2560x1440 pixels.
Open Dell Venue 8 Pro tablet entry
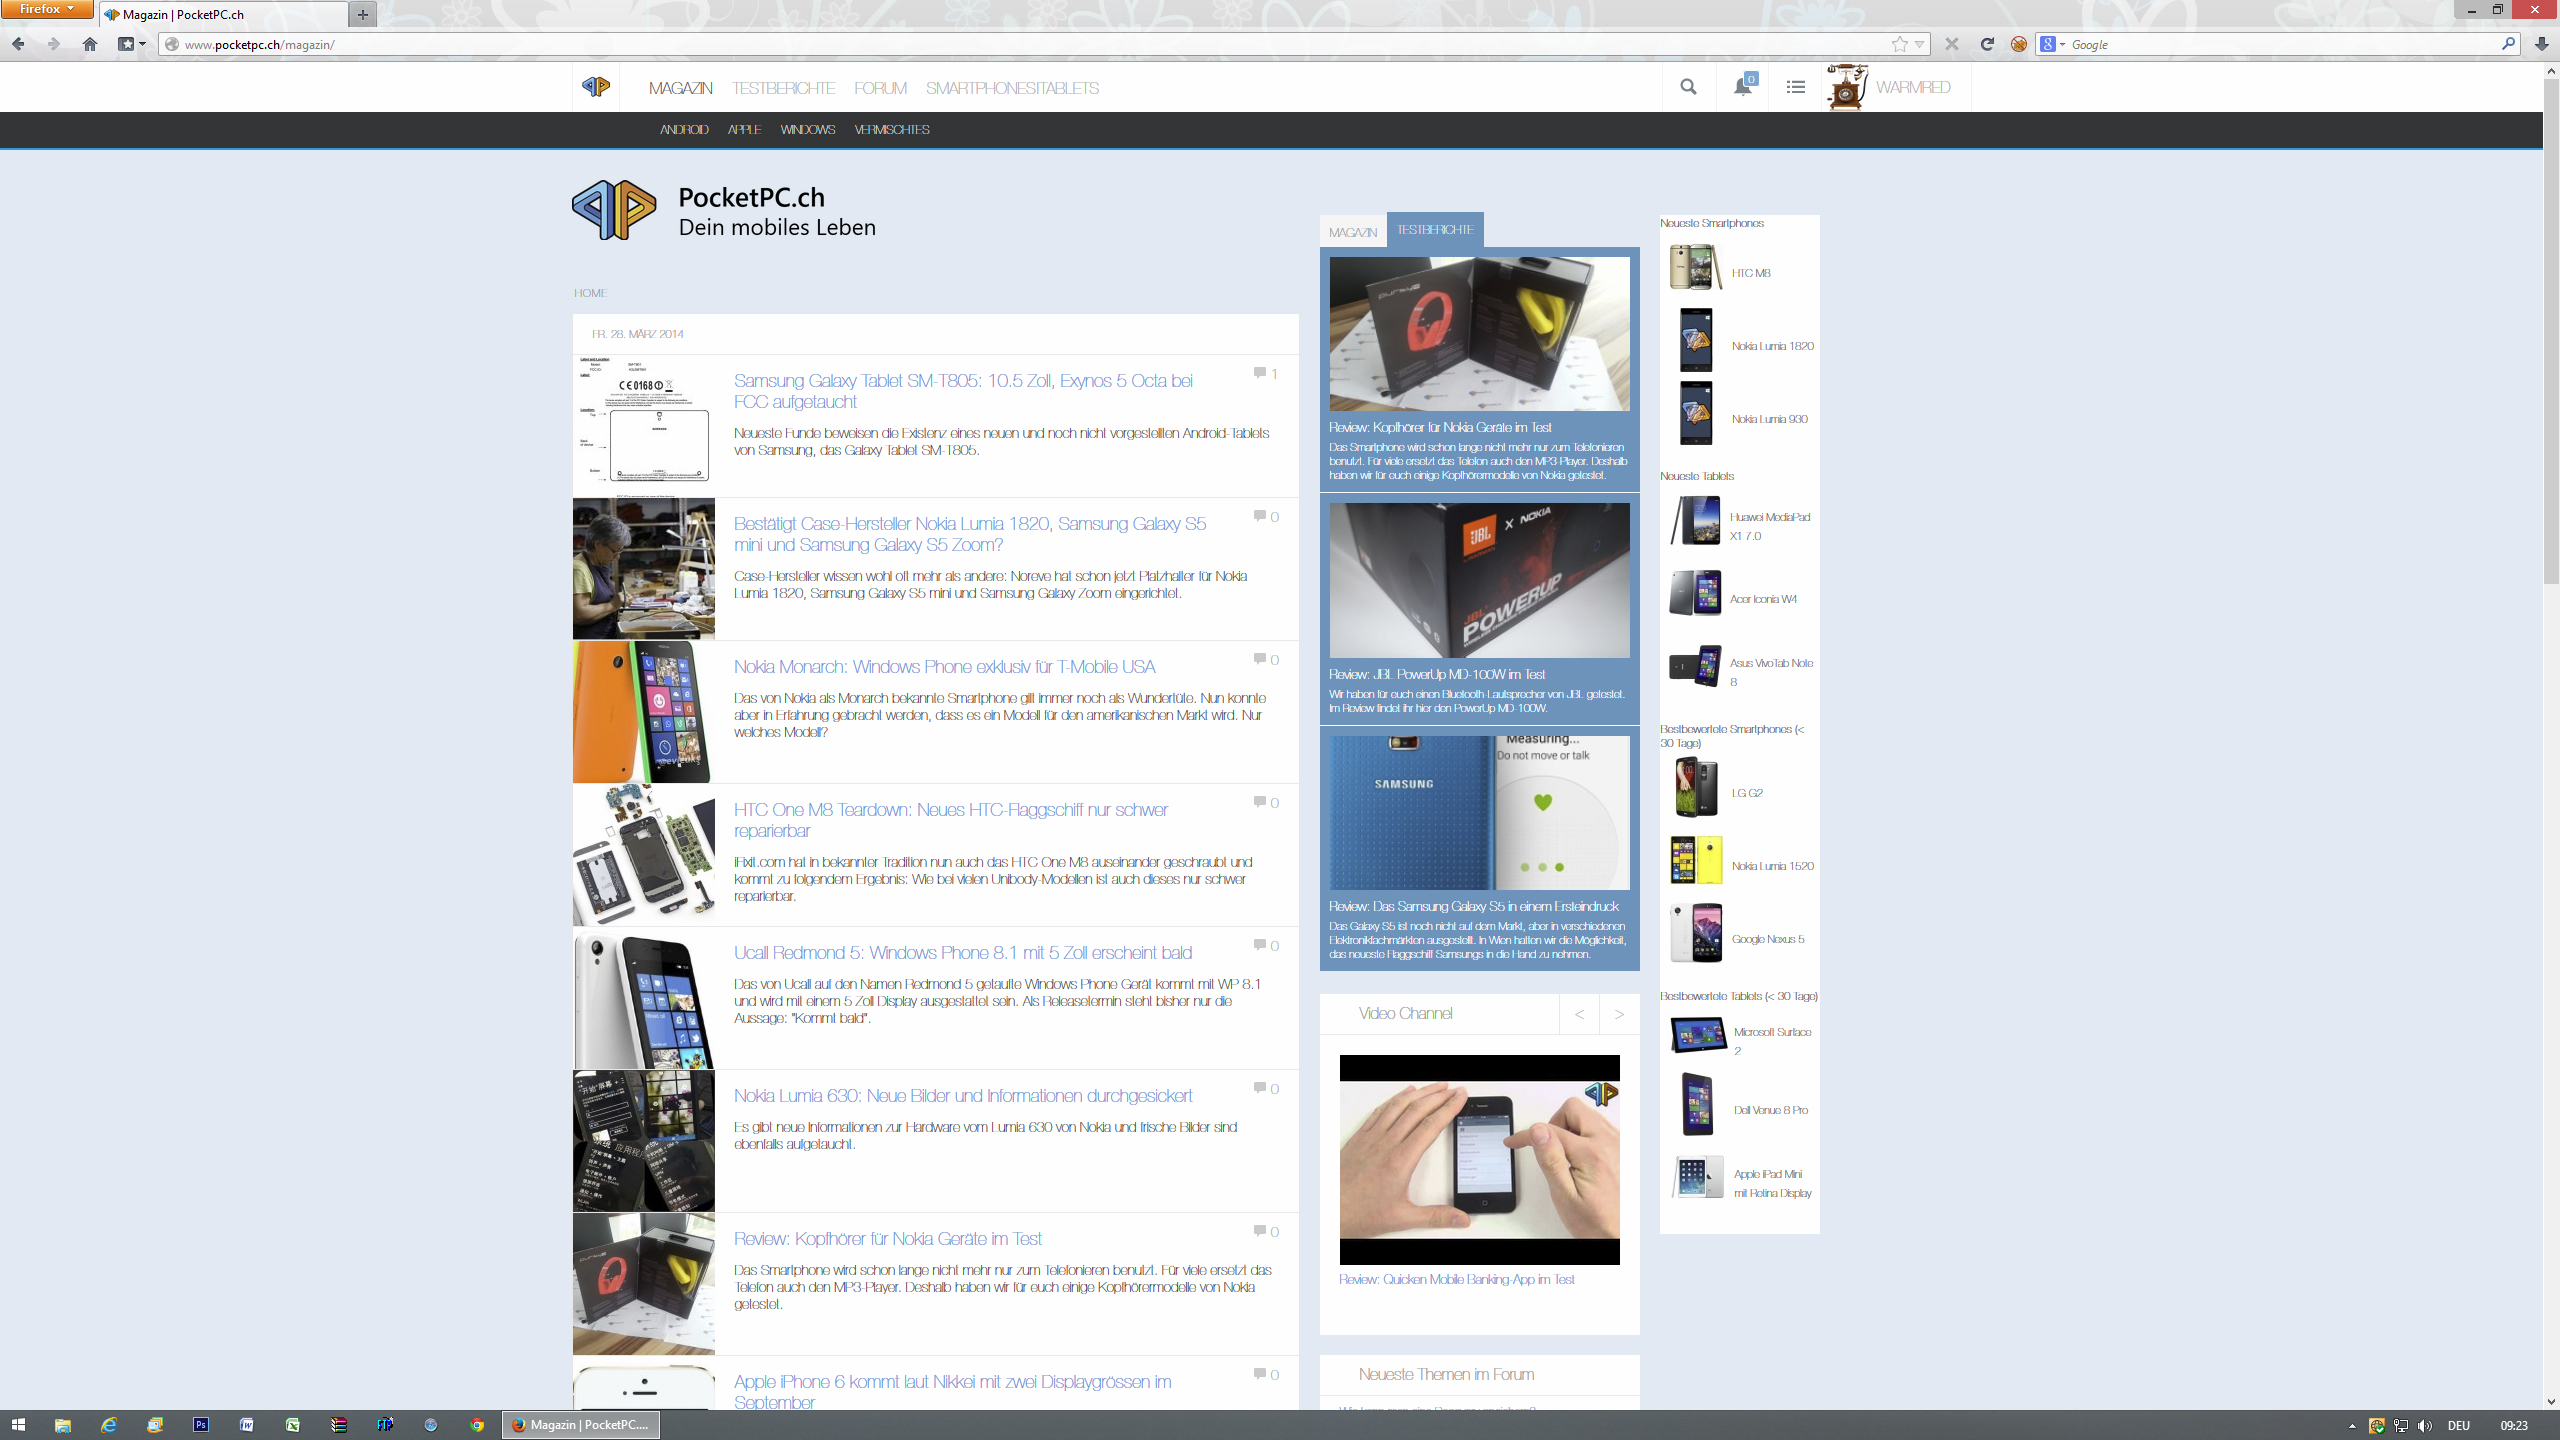pyautogui.click(x=1771, y=1110)
